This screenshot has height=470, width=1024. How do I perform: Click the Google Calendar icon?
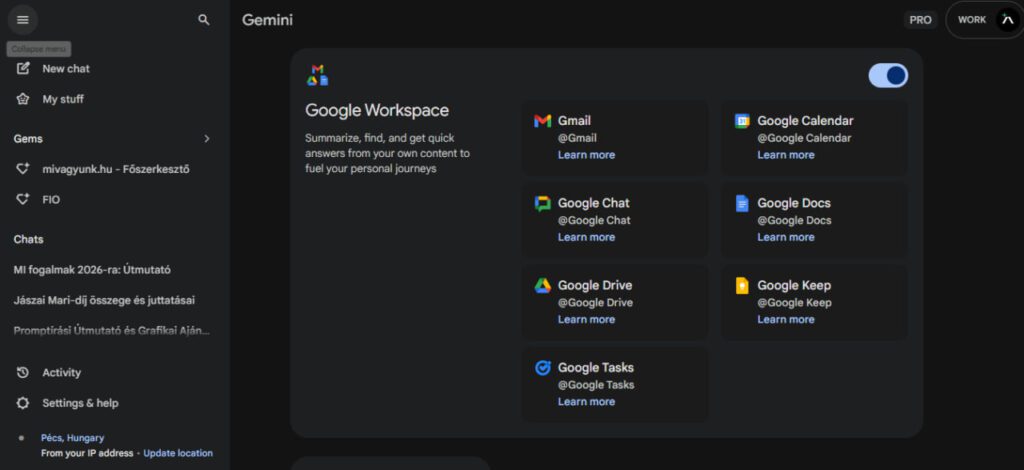[x=742, y=121]
